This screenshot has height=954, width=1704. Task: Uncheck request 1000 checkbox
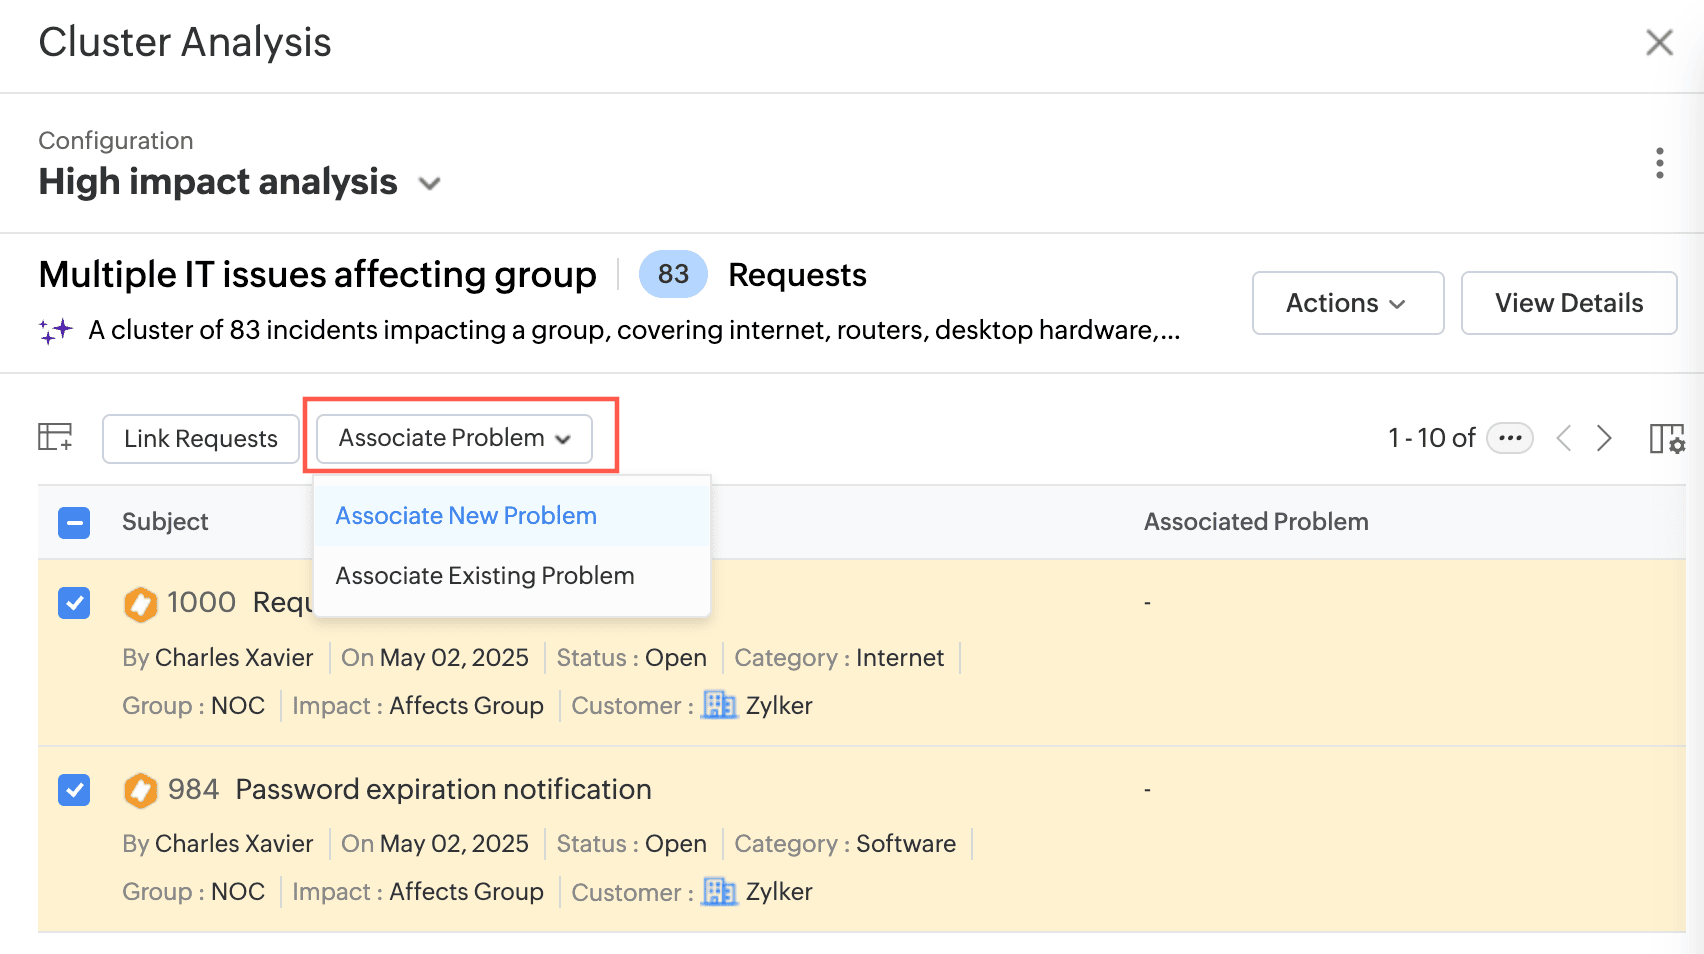[x=74, y=603]
